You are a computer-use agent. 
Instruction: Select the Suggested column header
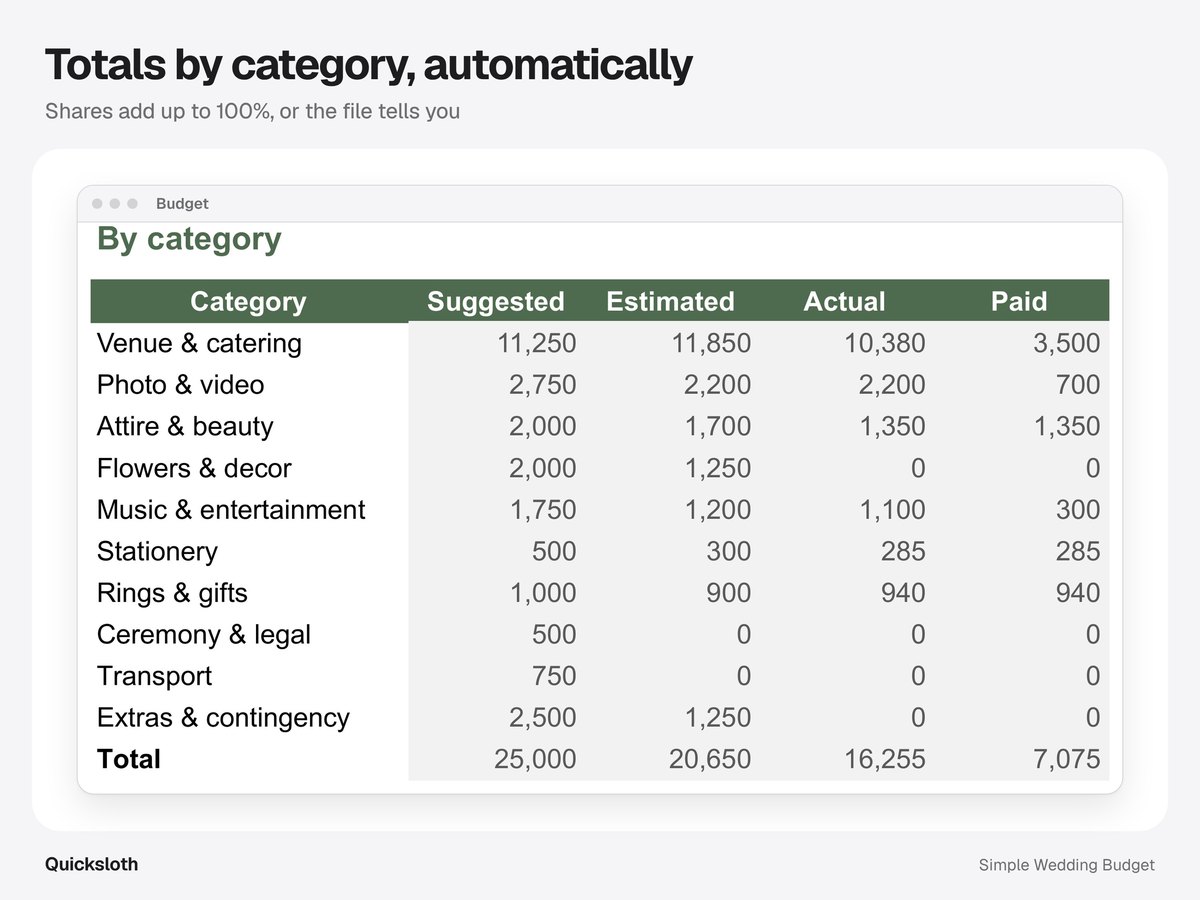pos(495,301)
